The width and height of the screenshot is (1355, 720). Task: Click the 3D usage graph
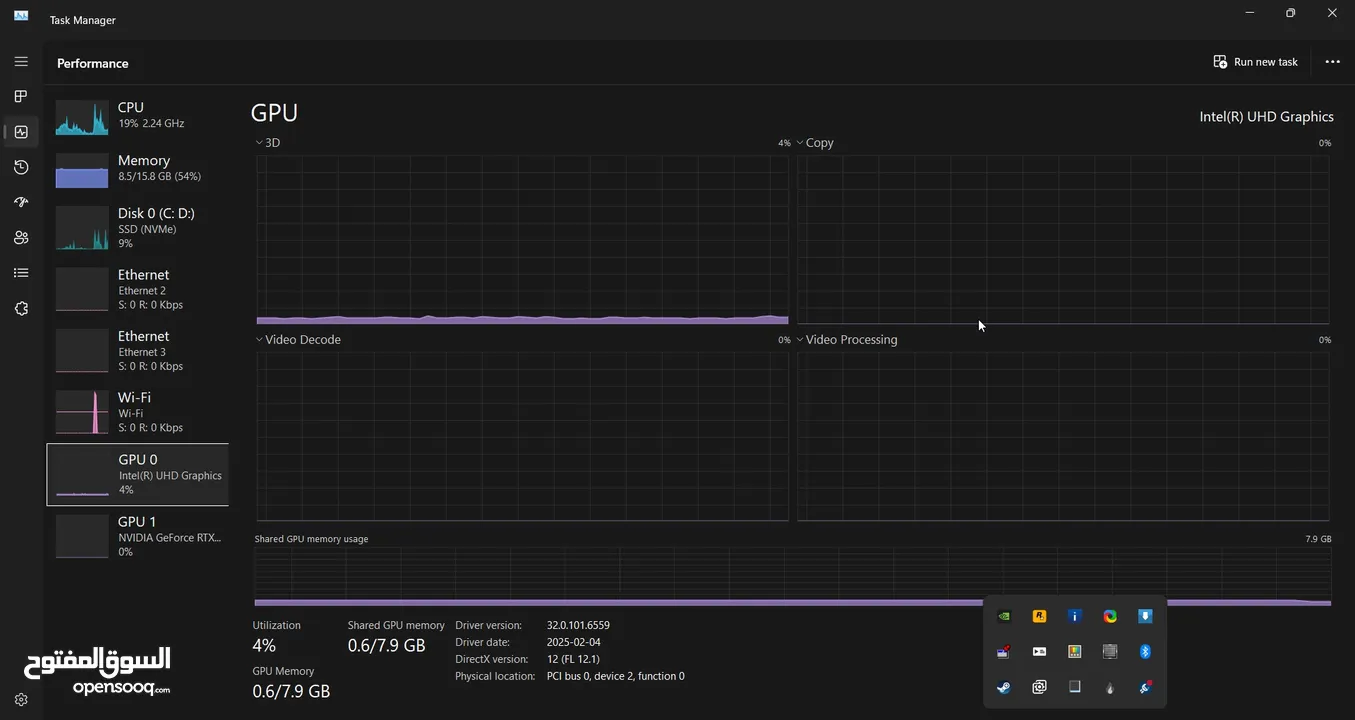pos(522,240)
